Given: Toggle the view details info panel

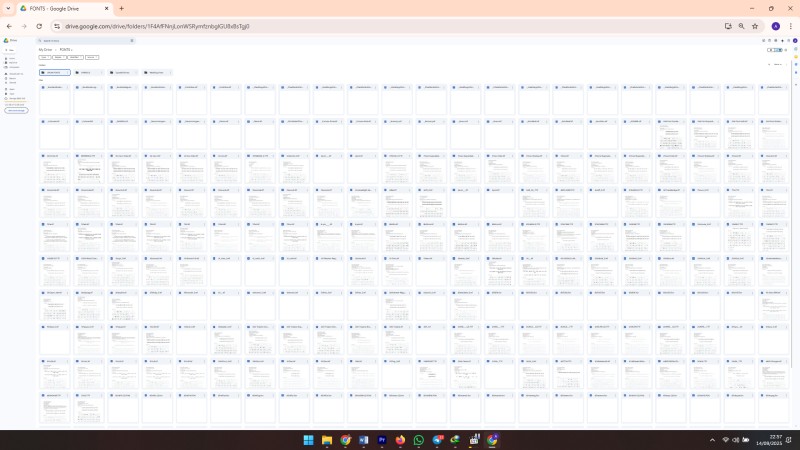Looking at the screenshot, I should point(786,50).
